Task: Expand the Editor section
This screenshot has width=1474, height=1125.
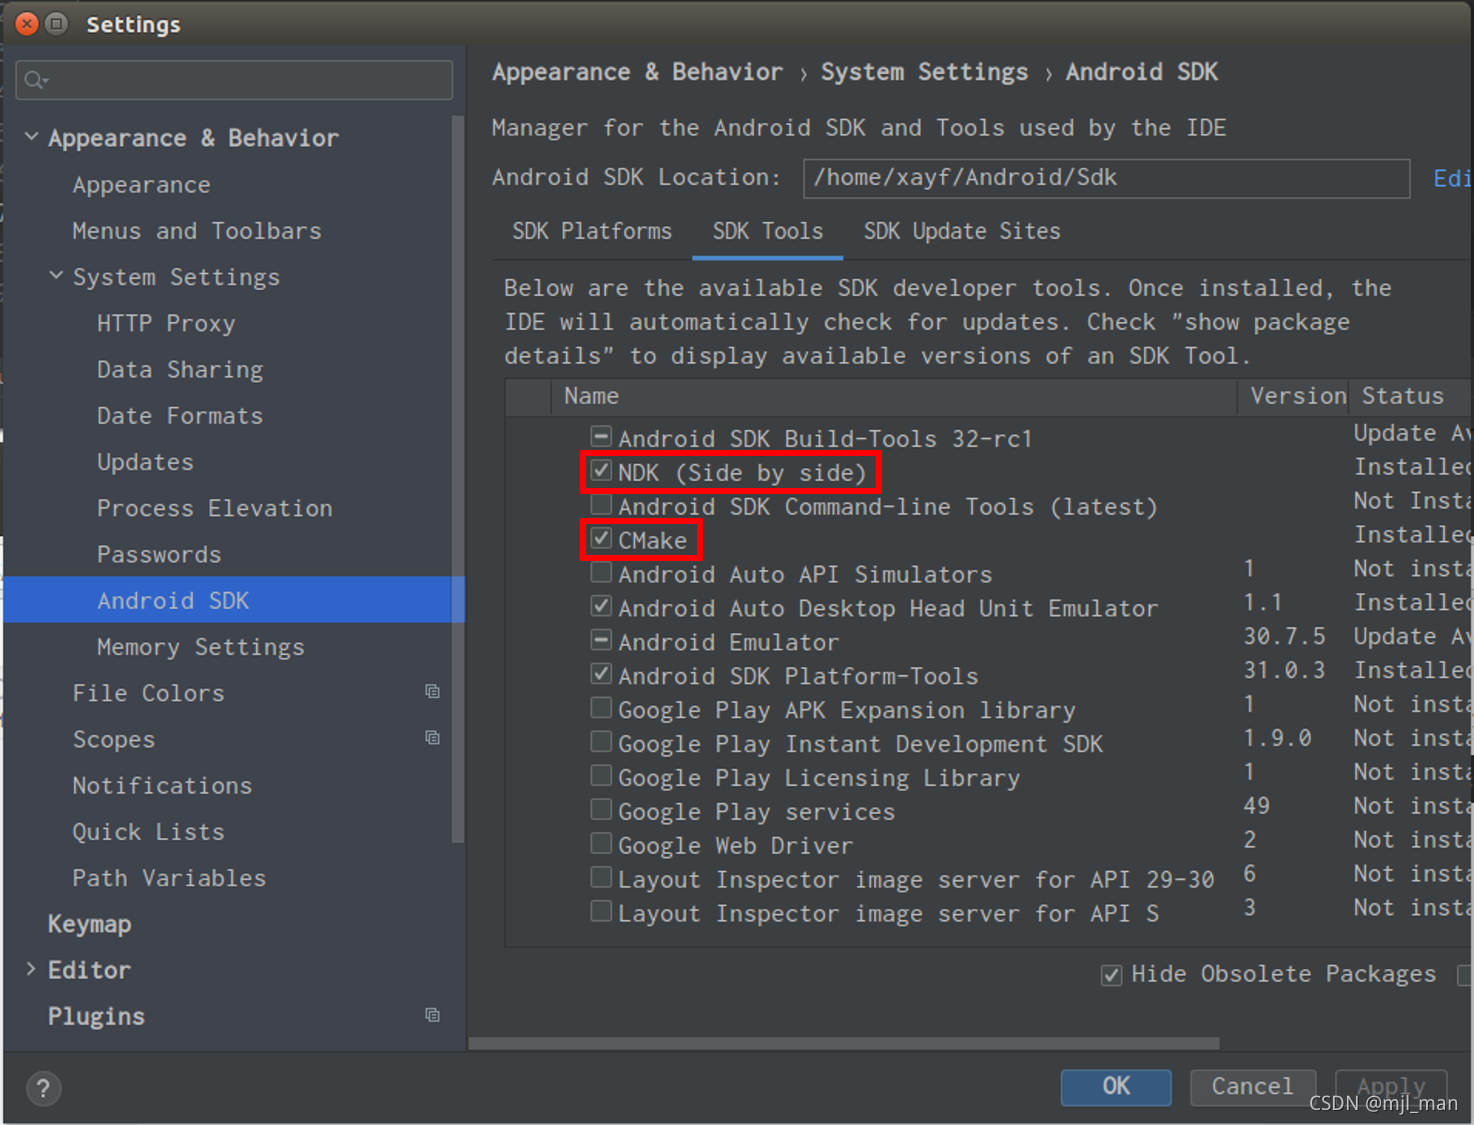Action: click(x=31, y=969)
